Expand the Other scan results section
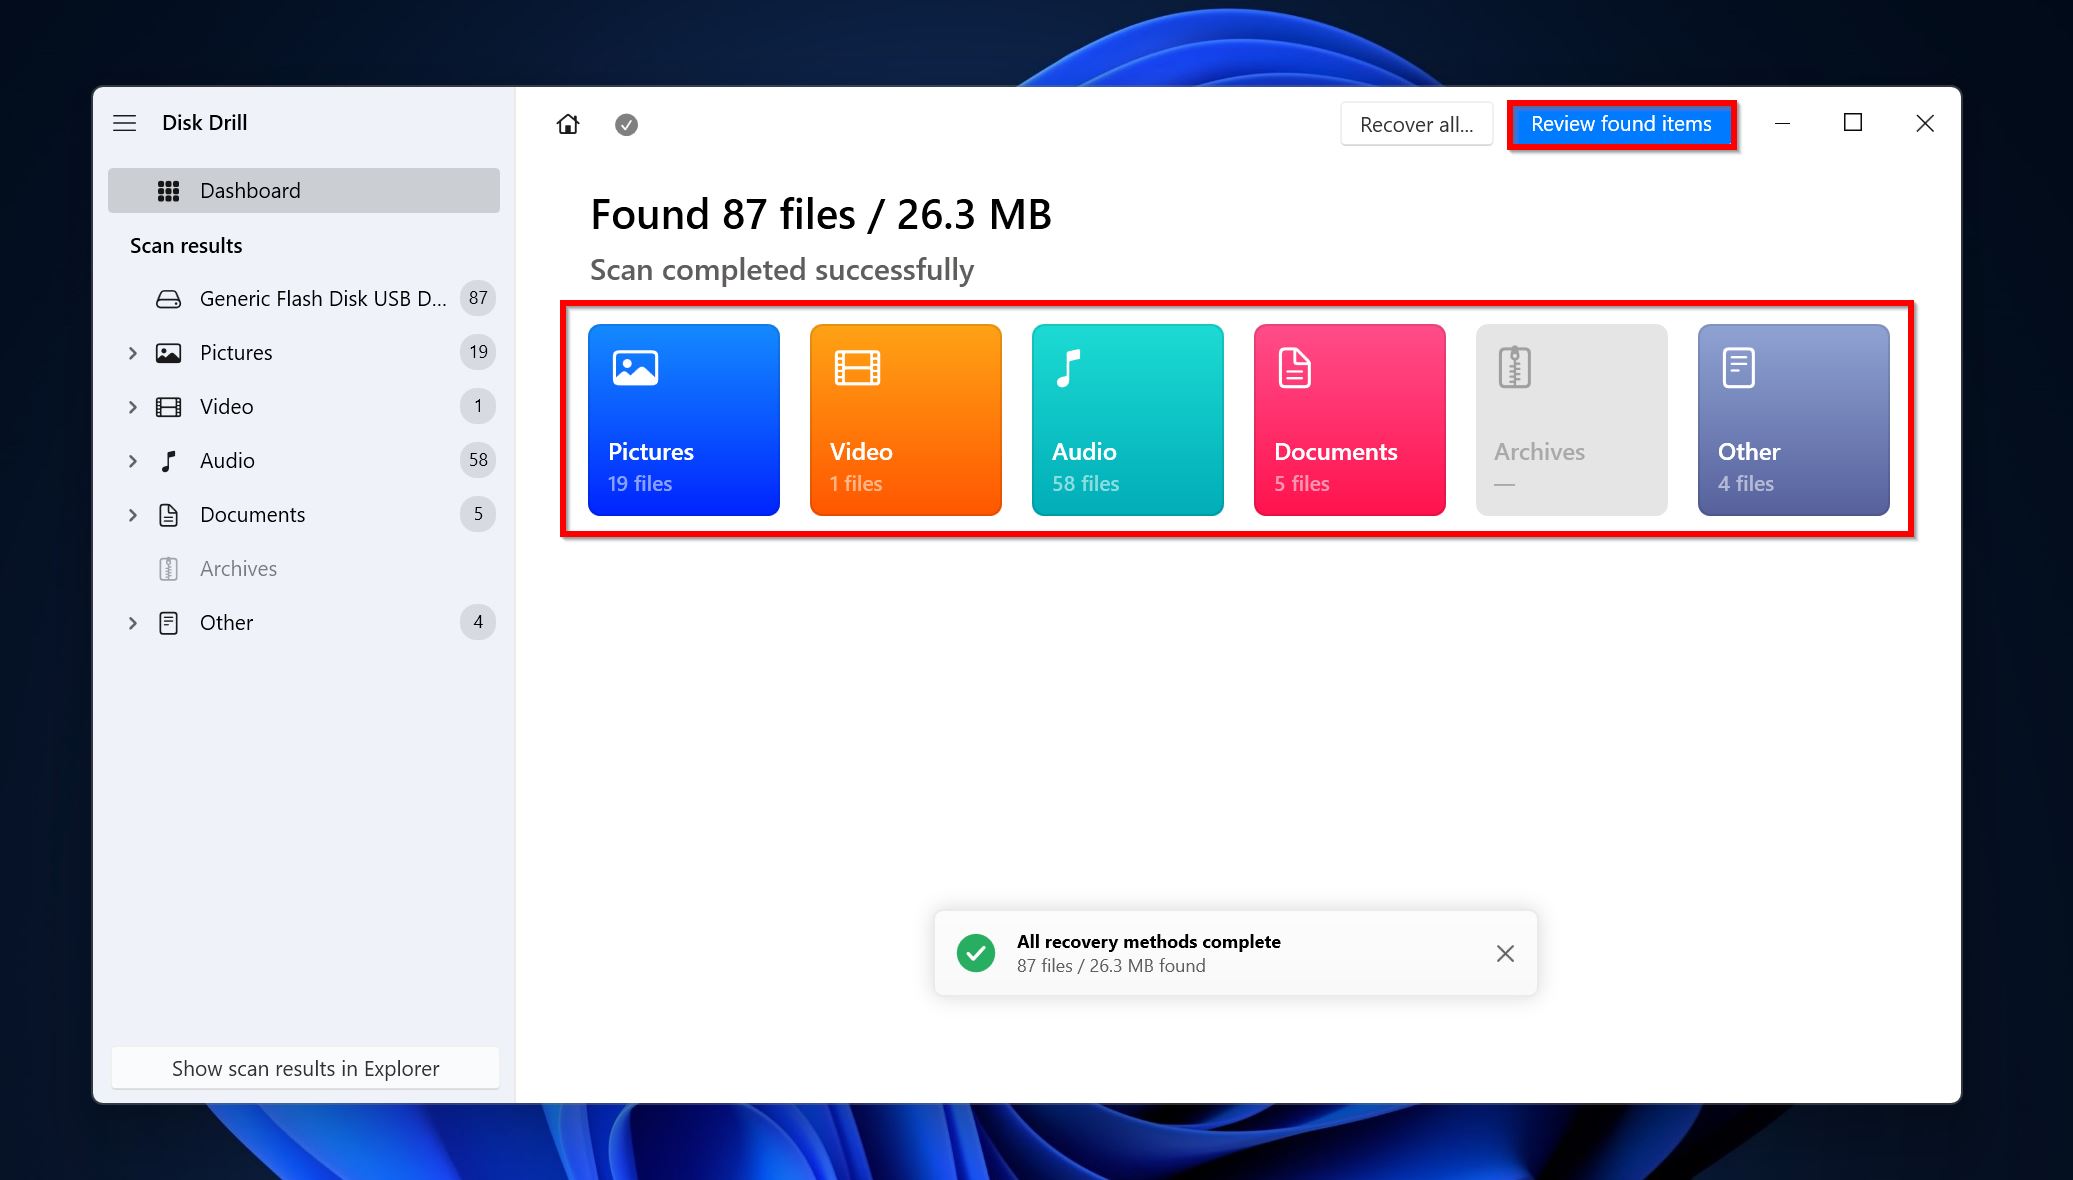 coord(132,622)
